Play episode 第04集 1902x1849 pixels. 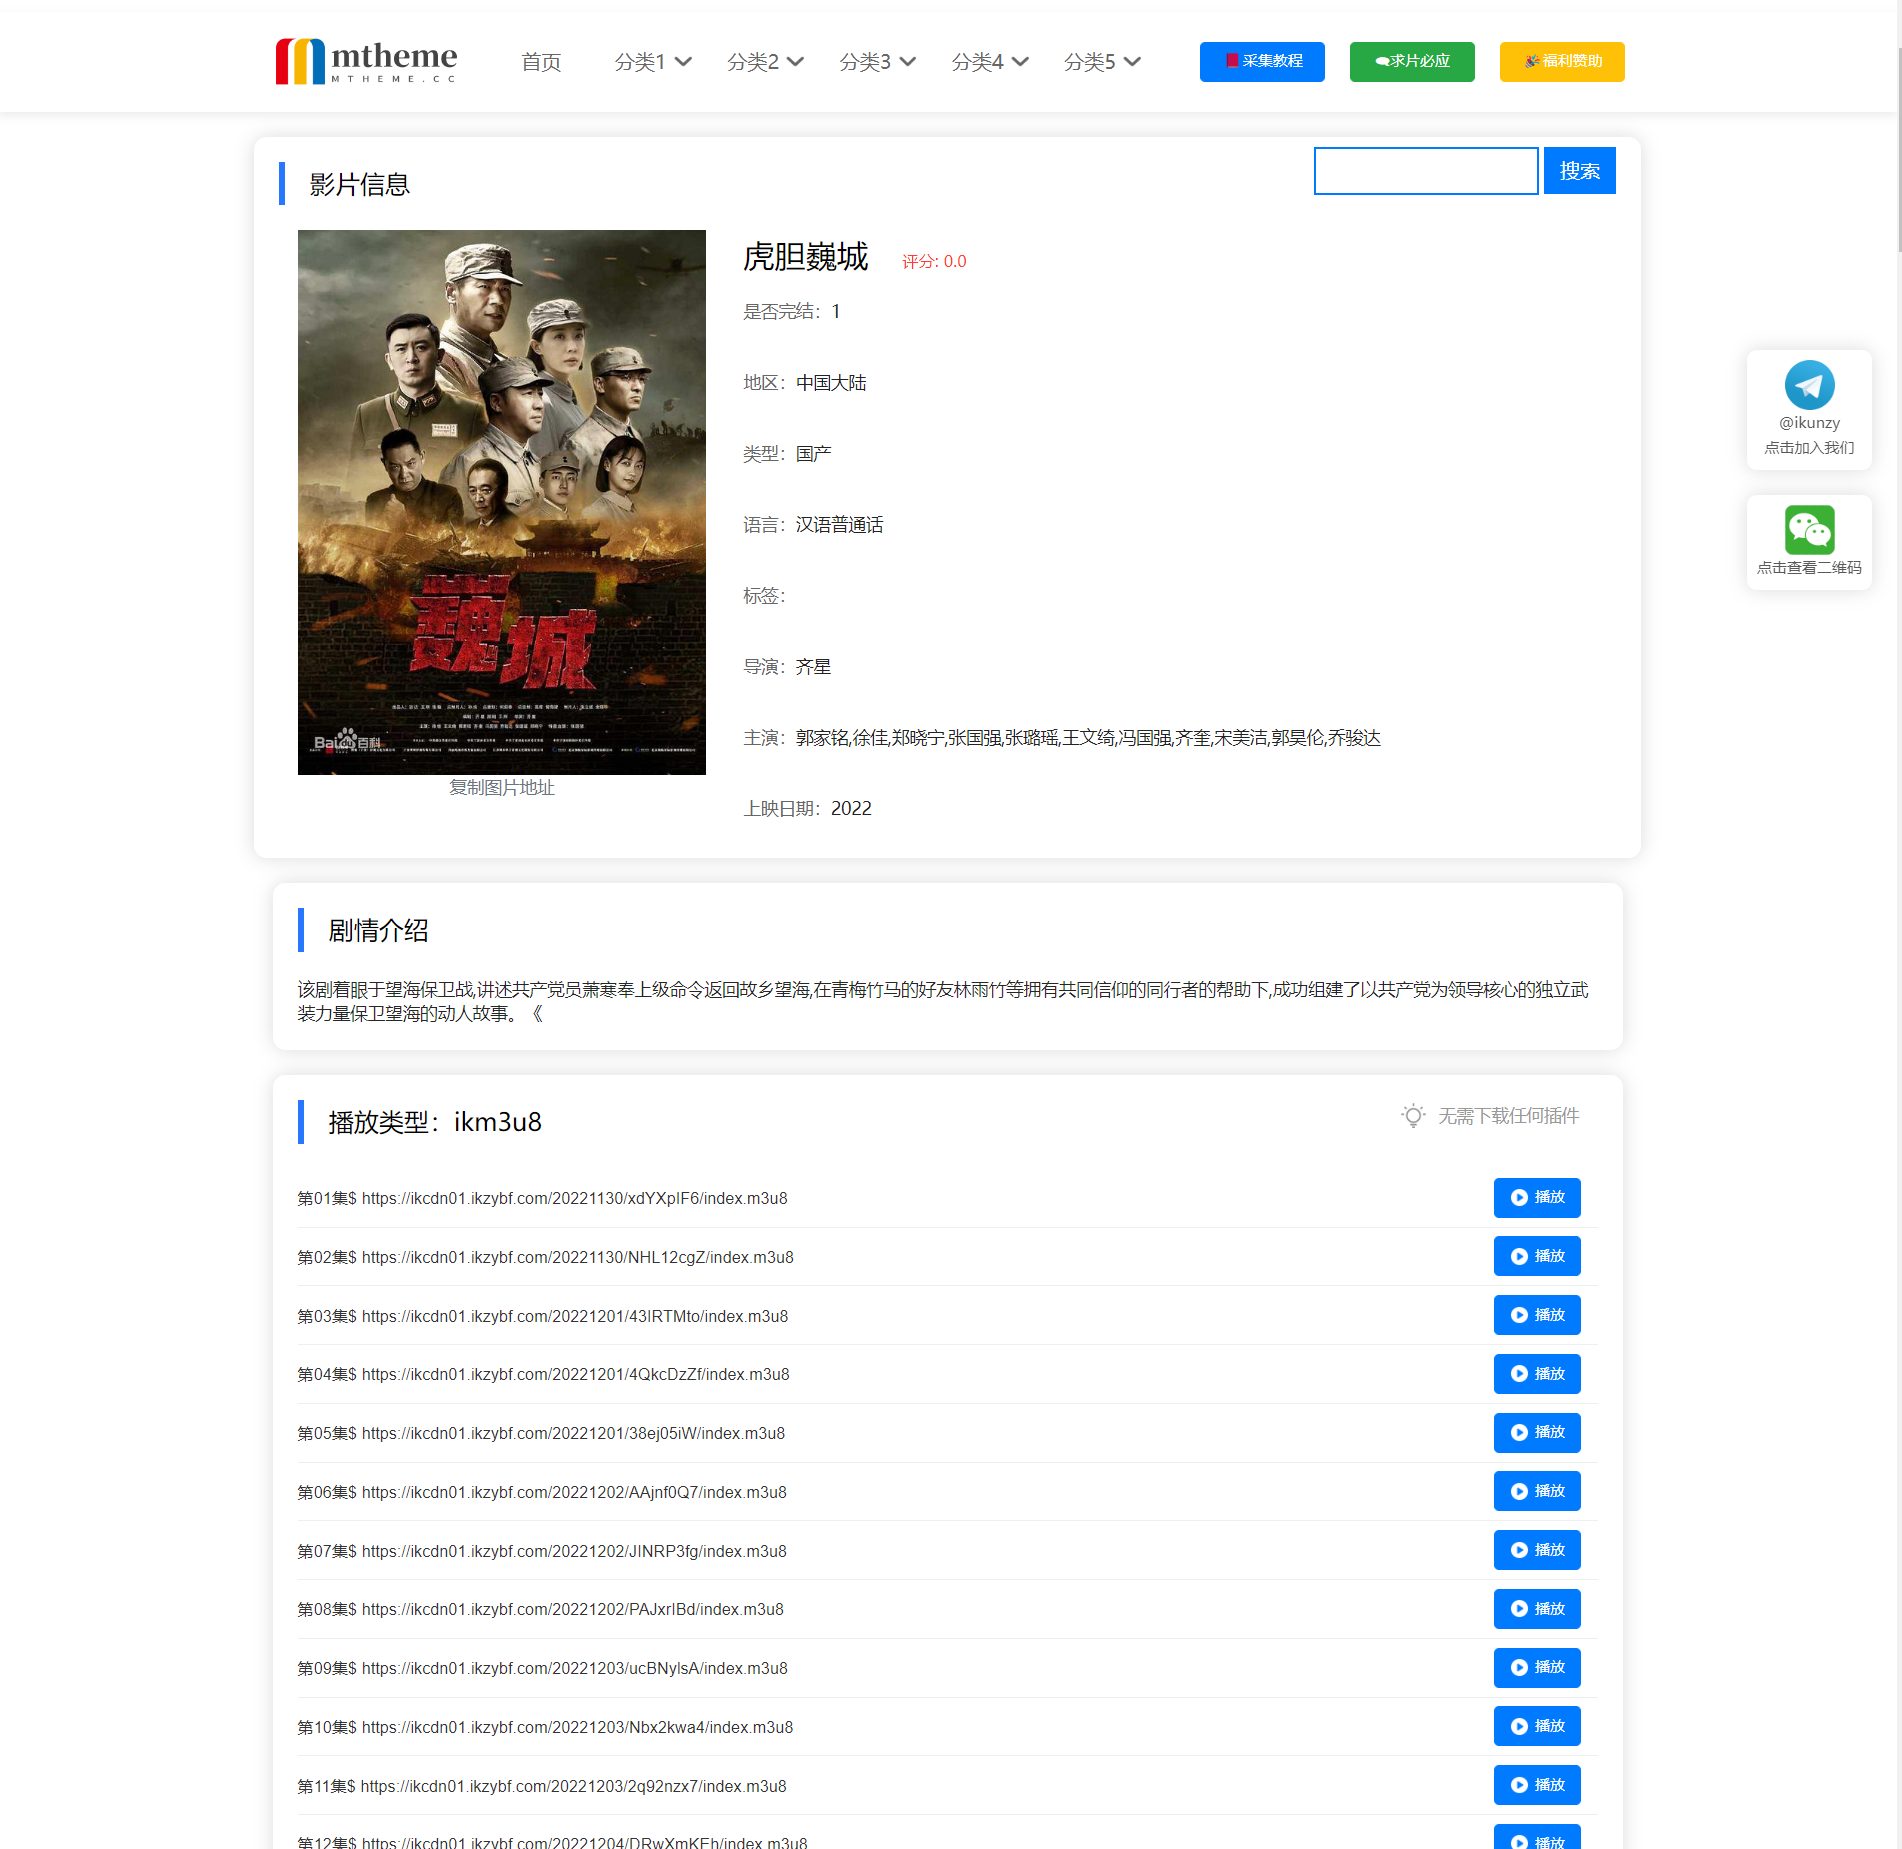[x=1537, y=1374]
